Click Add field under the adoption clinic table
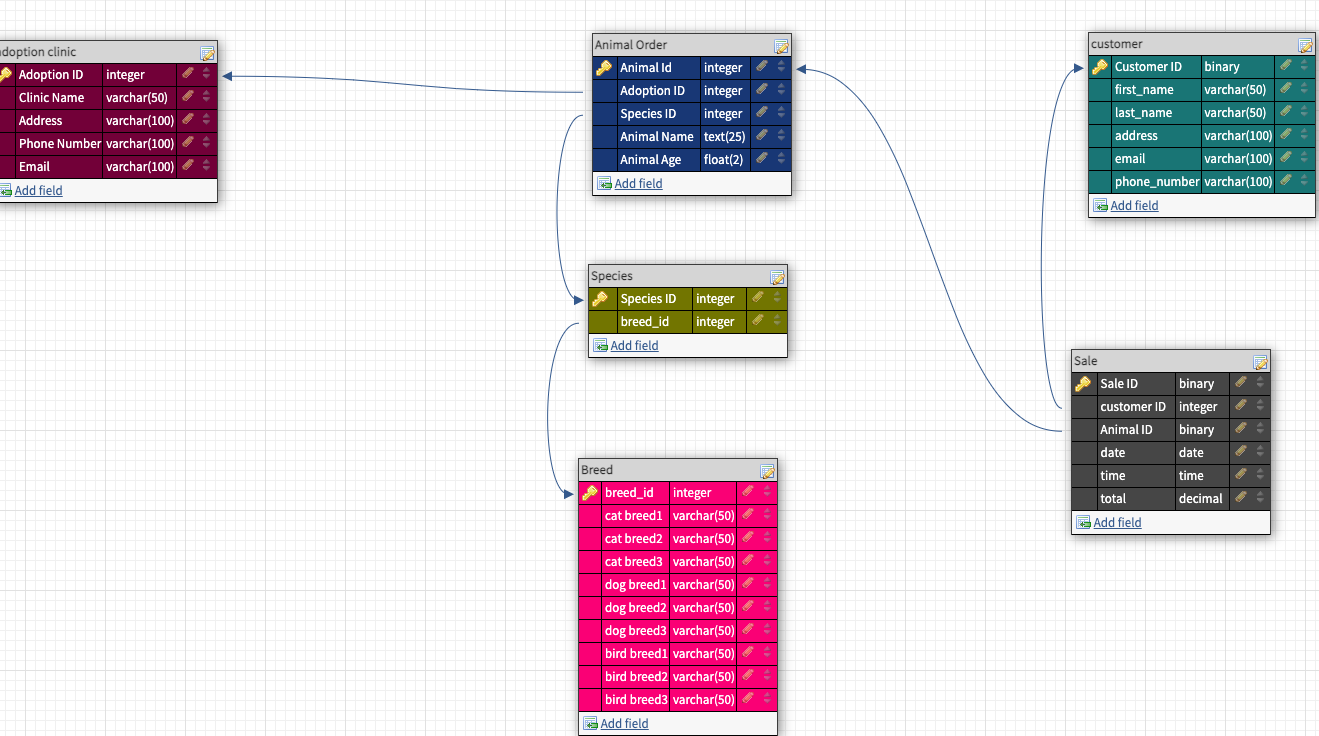The height and width of the screenshot is (736, 1319). click(39, 190)
